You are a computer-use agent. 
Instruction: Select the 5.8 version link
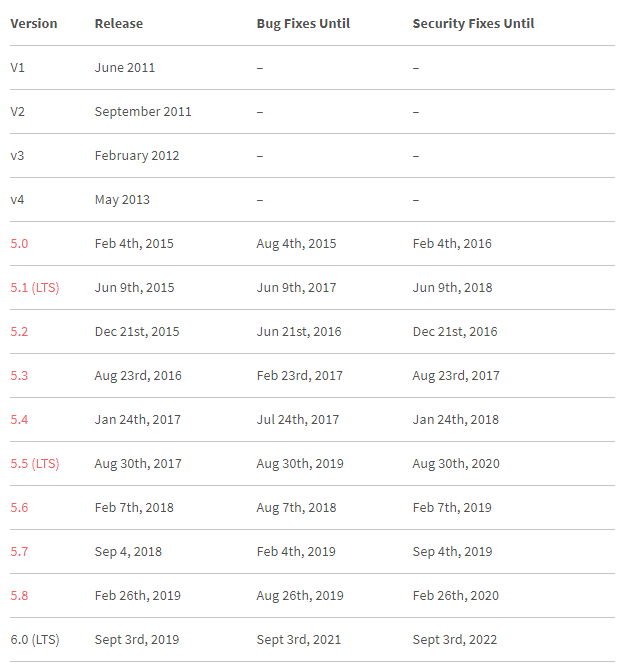pos(19,596)
